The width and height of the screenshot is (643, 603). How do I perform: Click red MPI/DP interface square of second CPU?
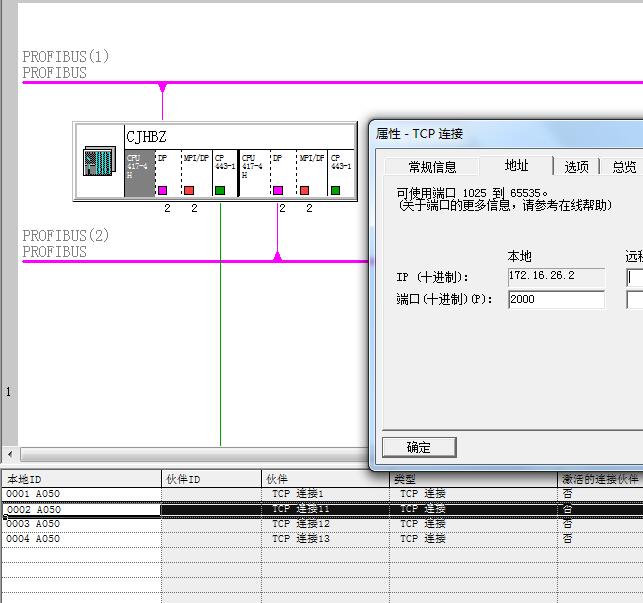coord(304,190)
